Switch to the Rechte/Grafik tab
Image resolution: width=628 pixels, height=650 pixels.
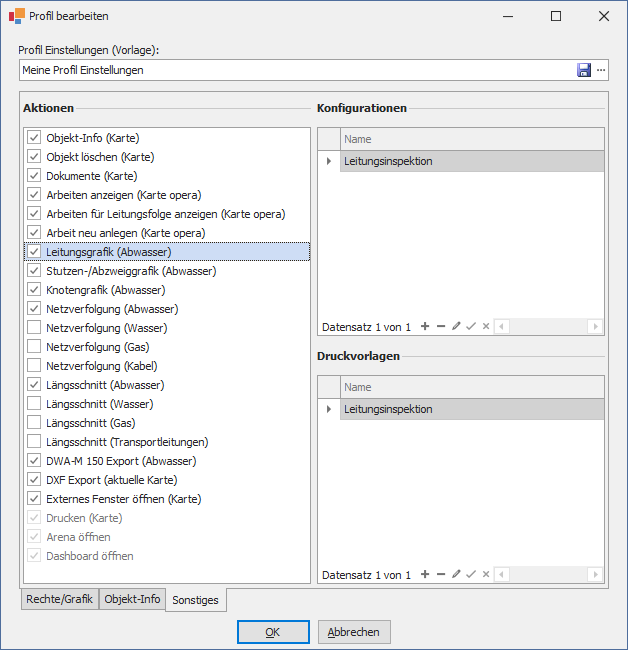[x=60, y=599]
